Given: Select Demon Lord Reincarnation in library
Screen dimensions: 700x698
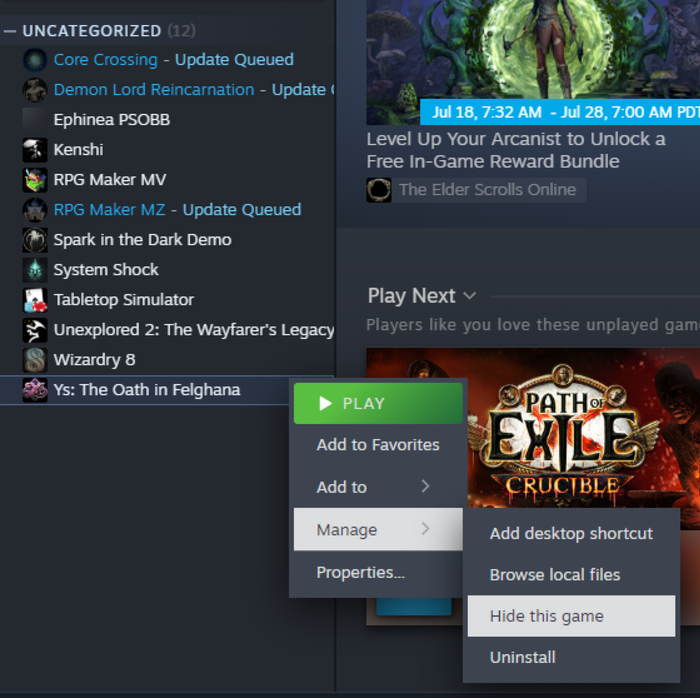Looking at the screenshot, I should 167,90.
